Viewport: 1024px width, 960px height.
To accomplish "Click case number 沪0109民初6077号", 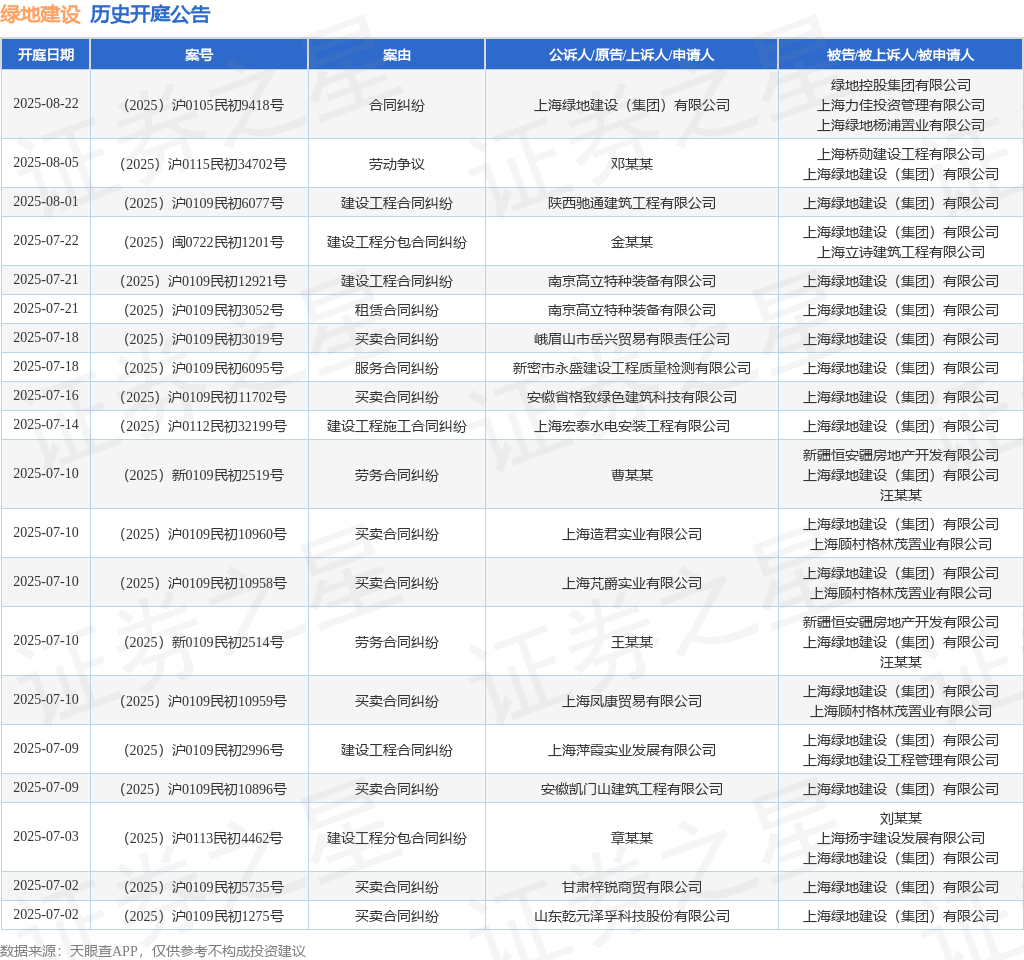I will click(203, 203).
